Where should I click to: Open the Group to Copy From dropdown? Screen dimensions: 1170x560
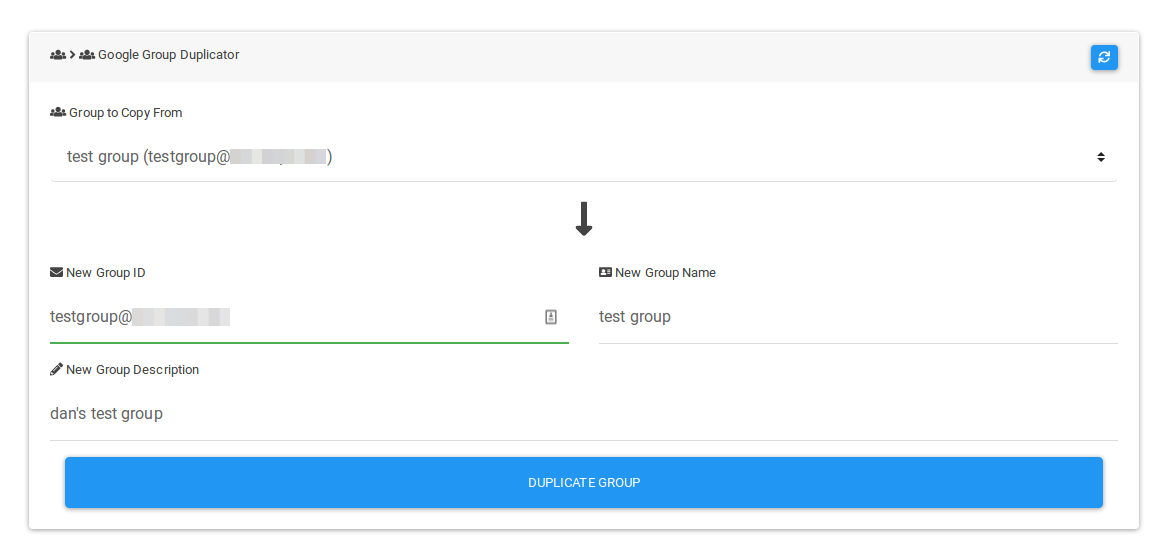[x=584, y=157]
